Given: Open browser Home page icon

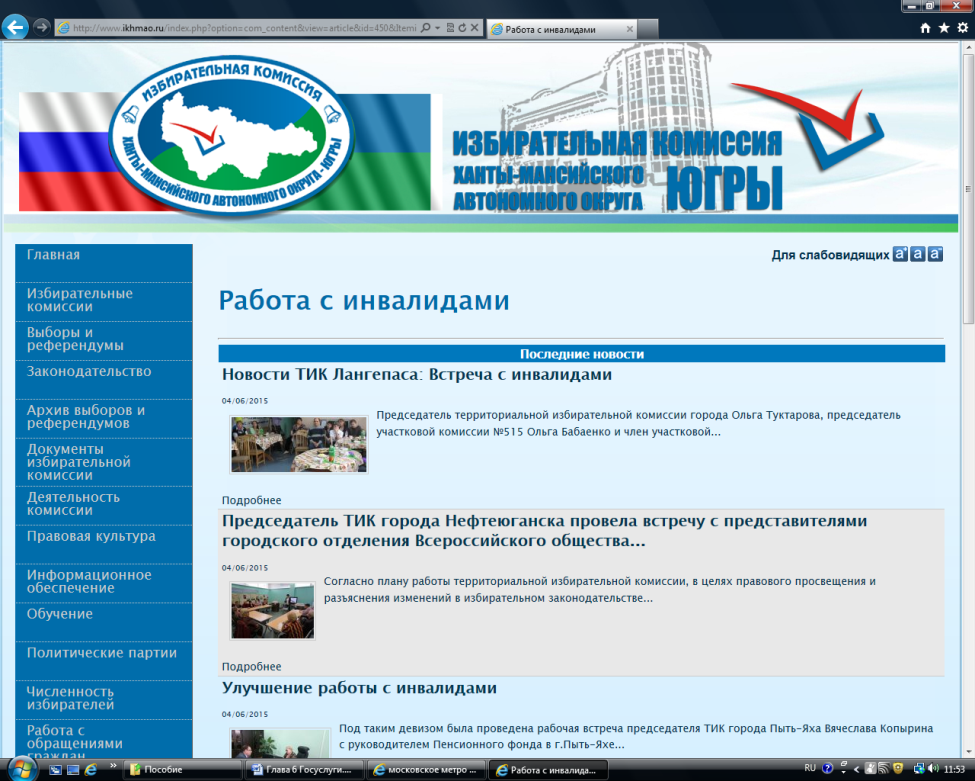Looking at the screenshot, I should point(925,28).
